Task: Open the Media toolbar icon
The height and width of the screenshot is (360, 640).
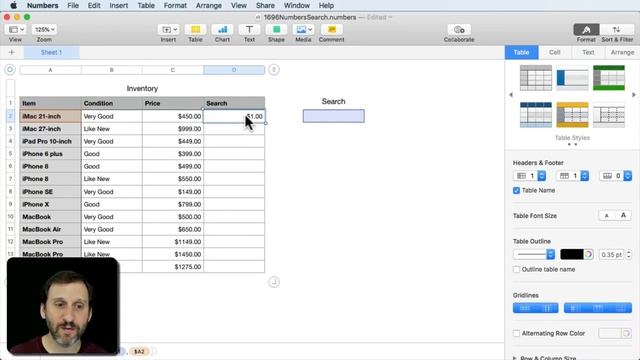Action: click(x=304, y=30)
